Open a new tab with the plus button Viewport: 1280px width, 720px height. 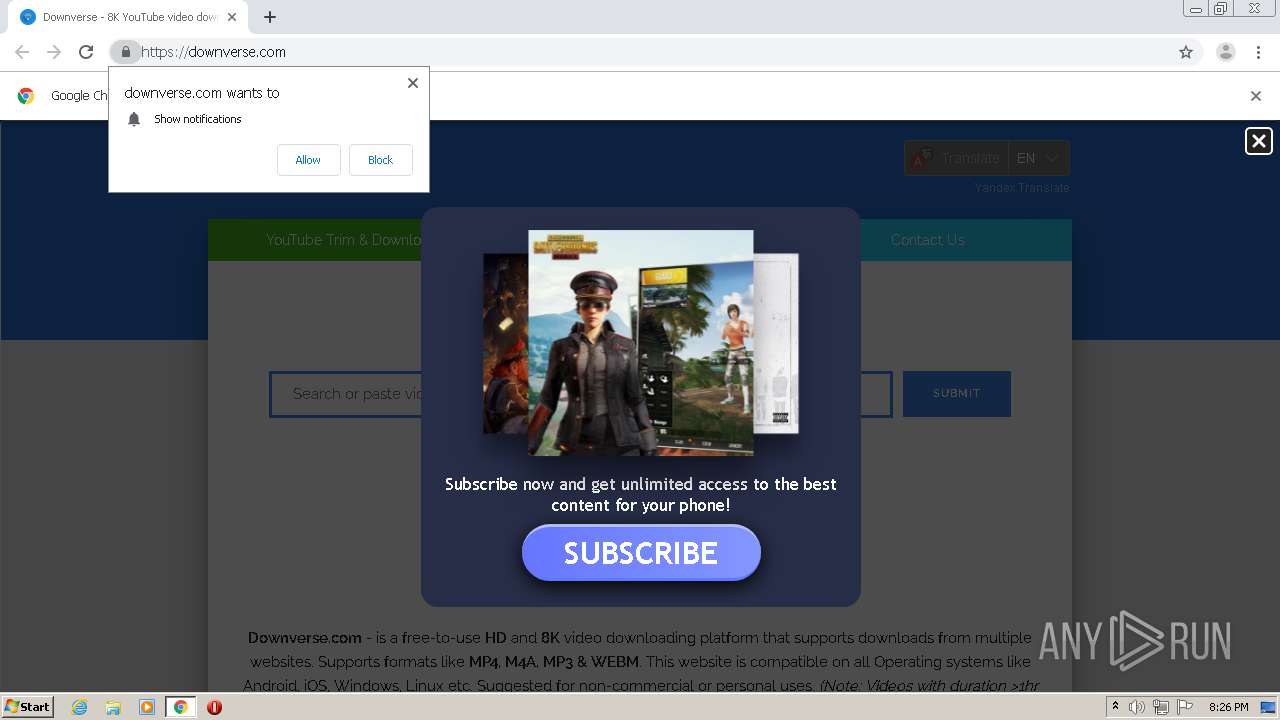click(270, 17)
